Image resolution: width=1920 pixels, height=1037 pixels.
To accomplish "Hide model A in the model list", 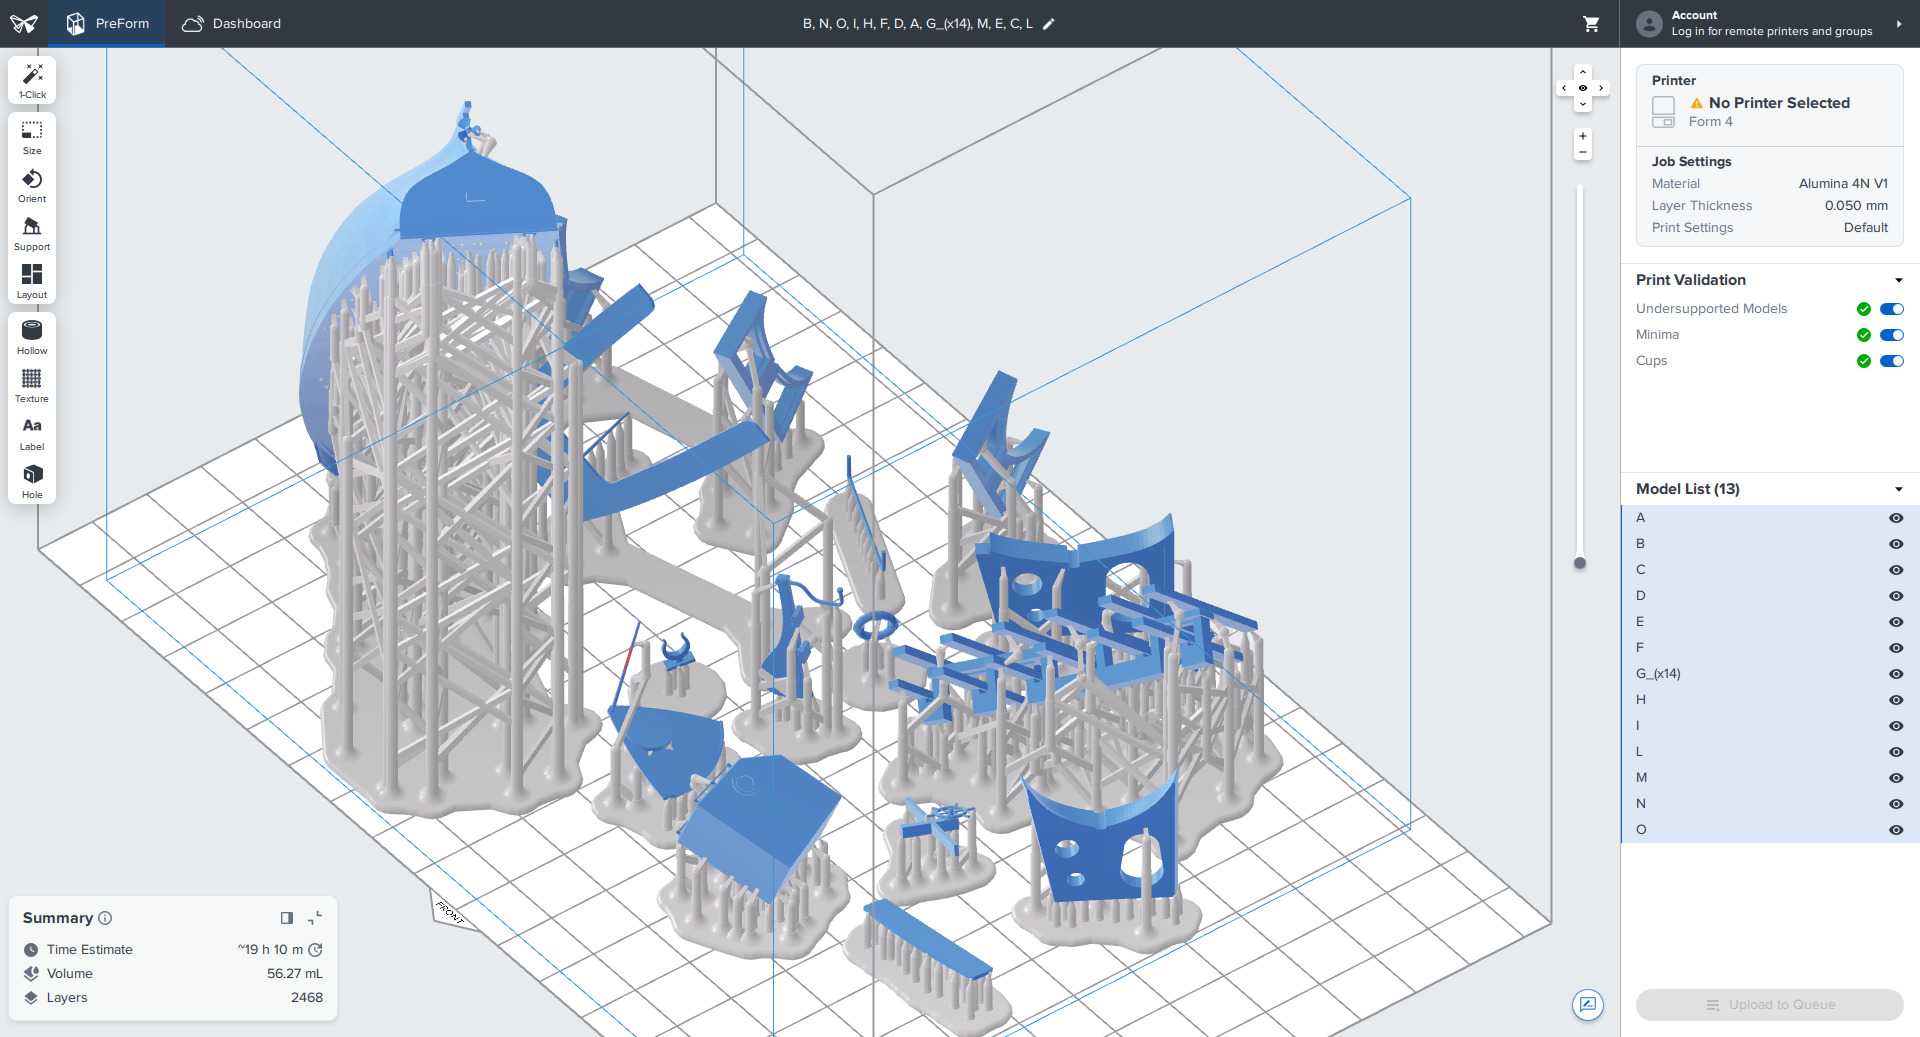I will pos(1896,518).
